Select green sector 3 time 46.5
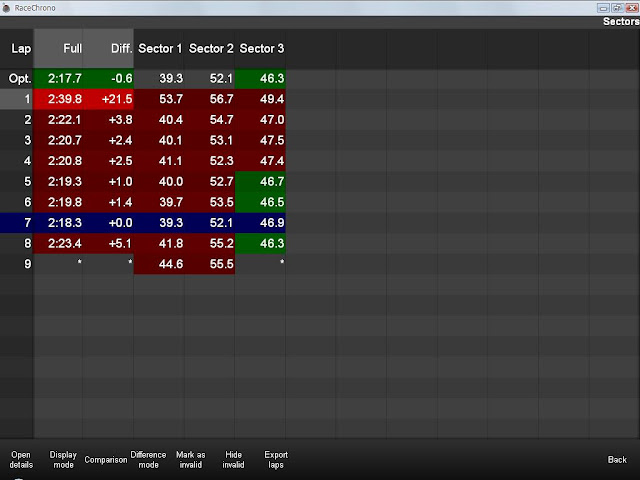 tap(260, 202)
